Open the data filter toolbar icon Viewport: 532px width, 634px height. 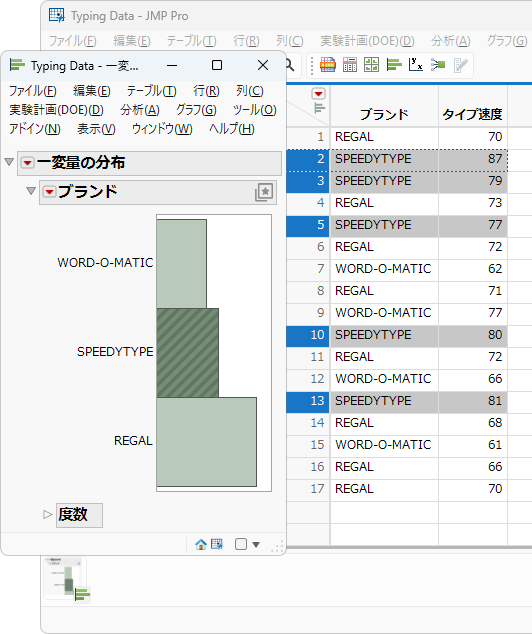[x=328, y=65]
